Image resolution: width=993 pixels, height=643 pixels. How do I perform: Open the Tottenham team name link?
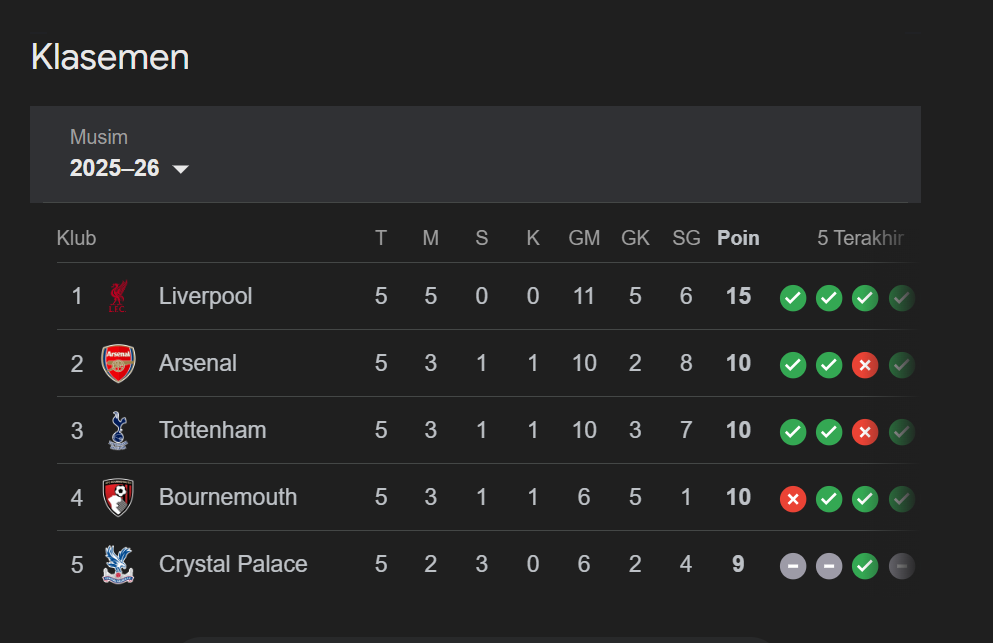click(212, 430)
